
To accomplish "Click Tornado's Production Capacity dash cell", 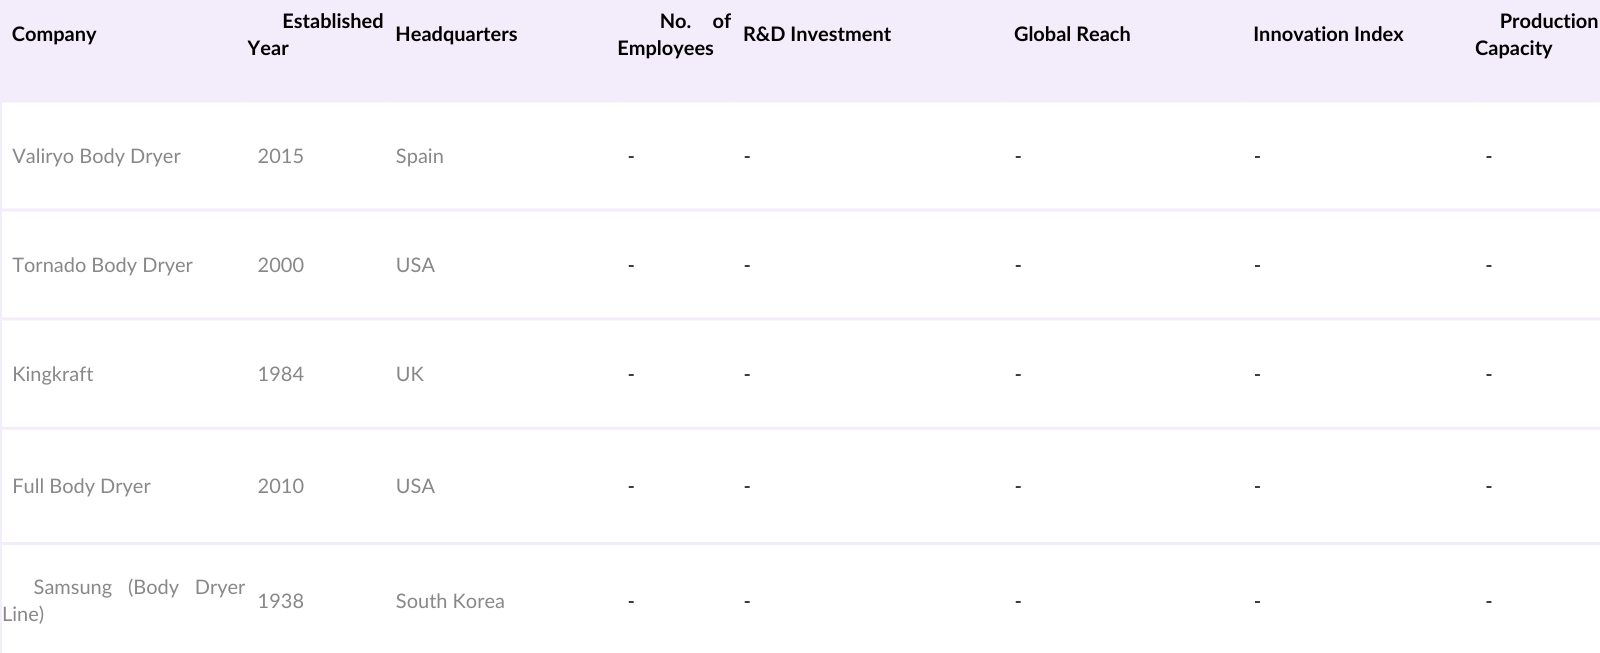I will click(x=1489, y=265).
